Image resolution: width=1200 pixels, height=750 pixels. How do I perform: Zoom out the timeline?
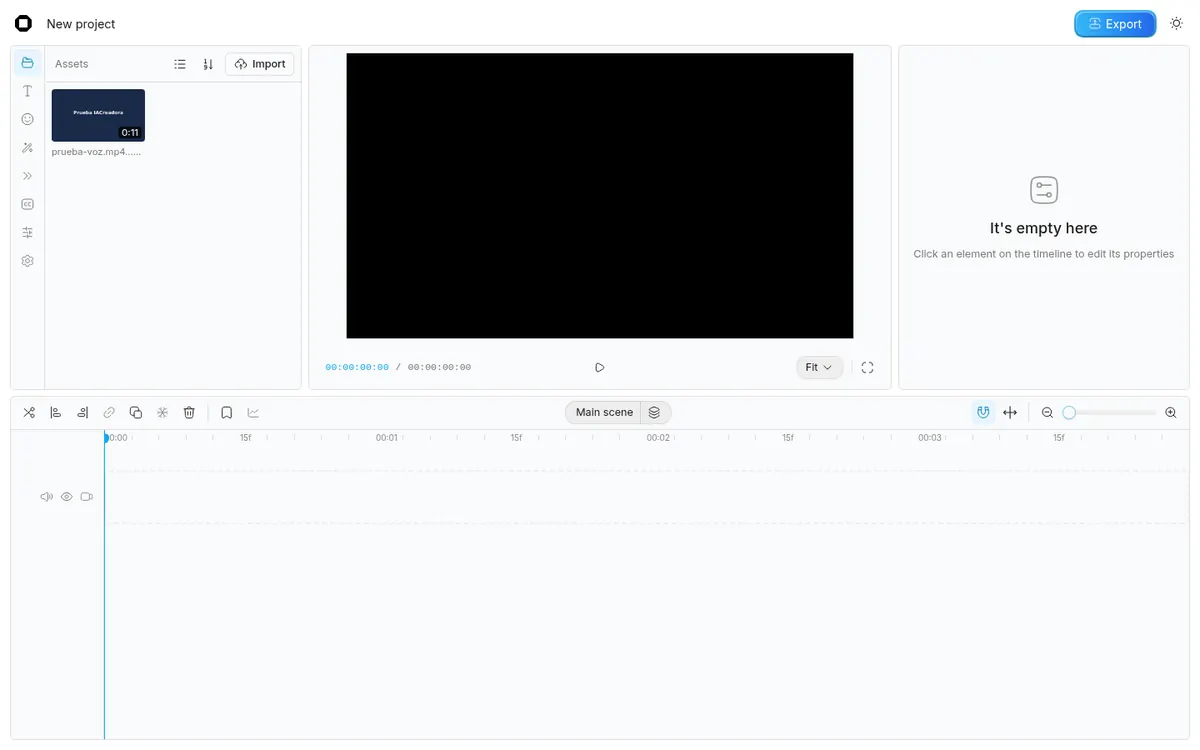coord(1047,412)
